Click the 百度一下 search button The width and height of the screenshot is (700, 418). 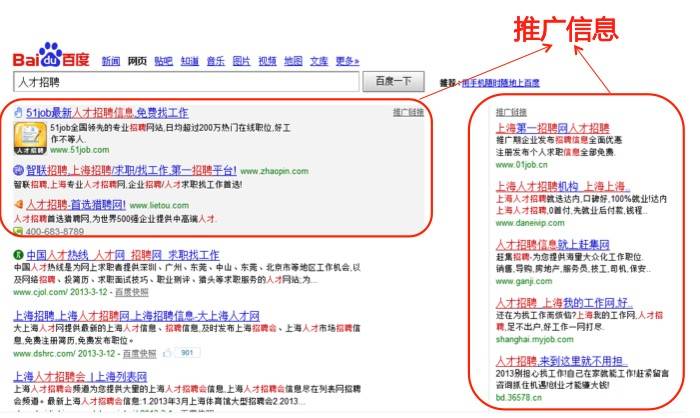click(393, 81)
